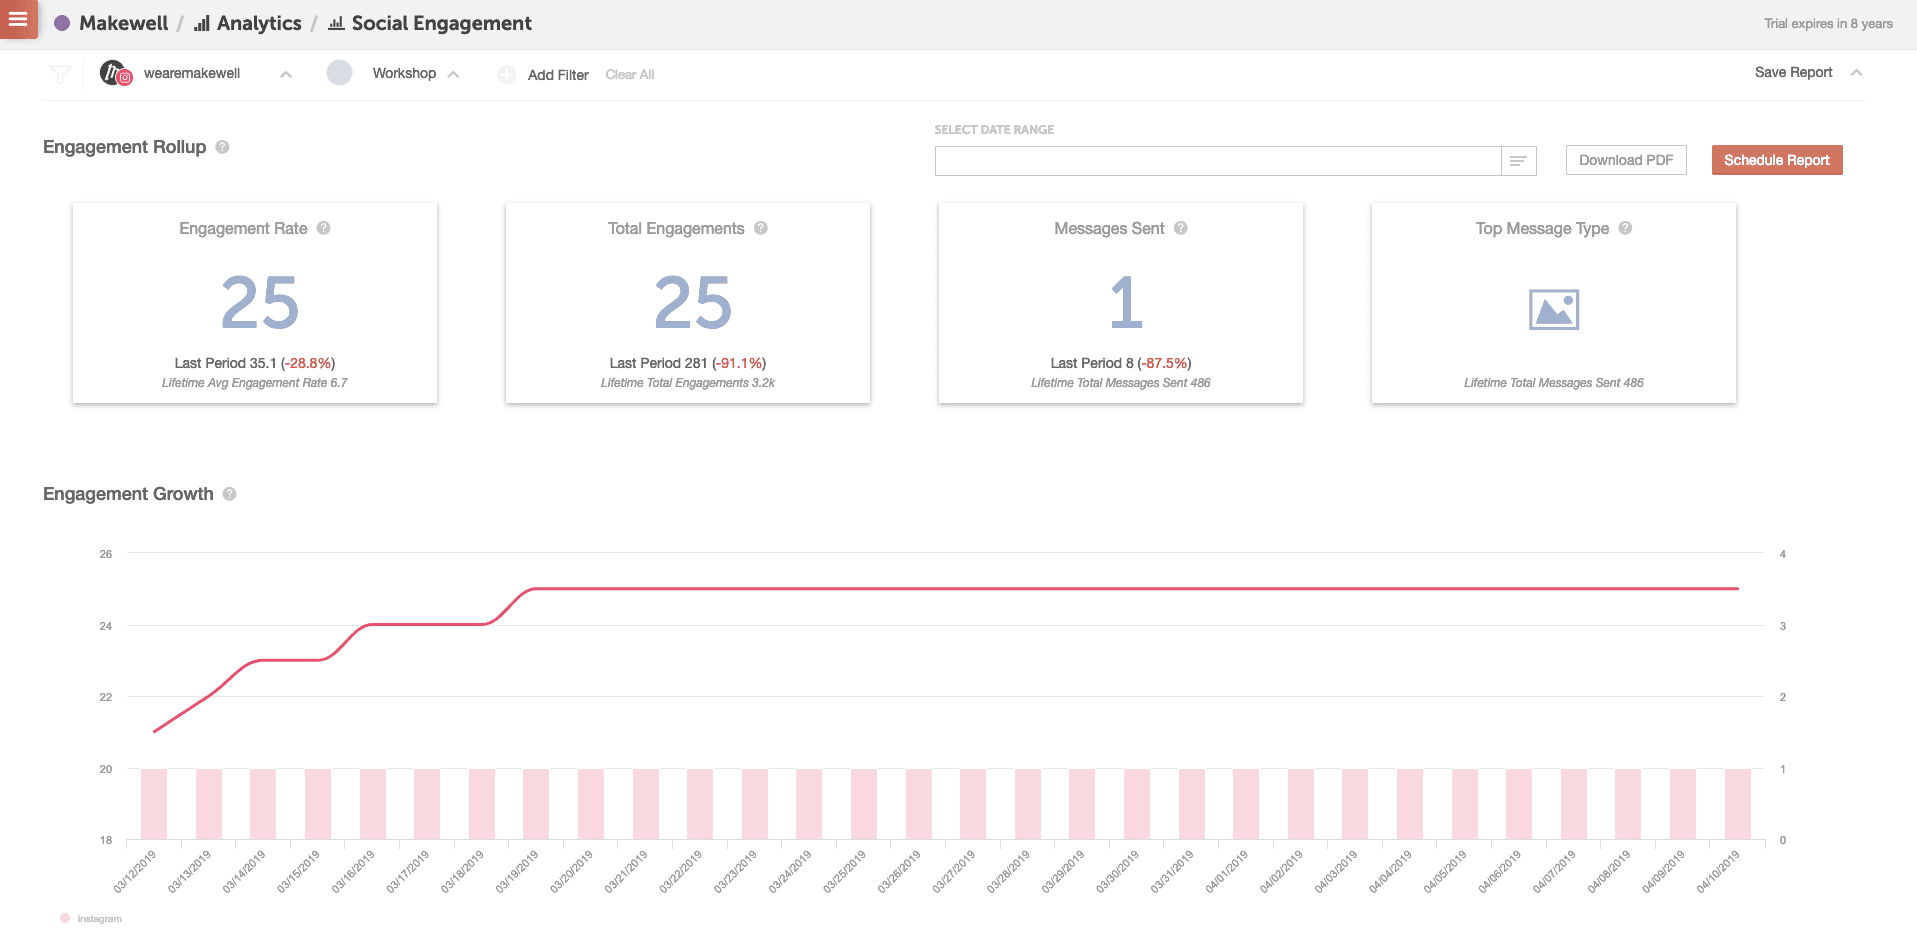Click the wearemakewell Instagram profile avatar
The height and width of the screenshot is (932, 1917).
[x=115, y=73]
